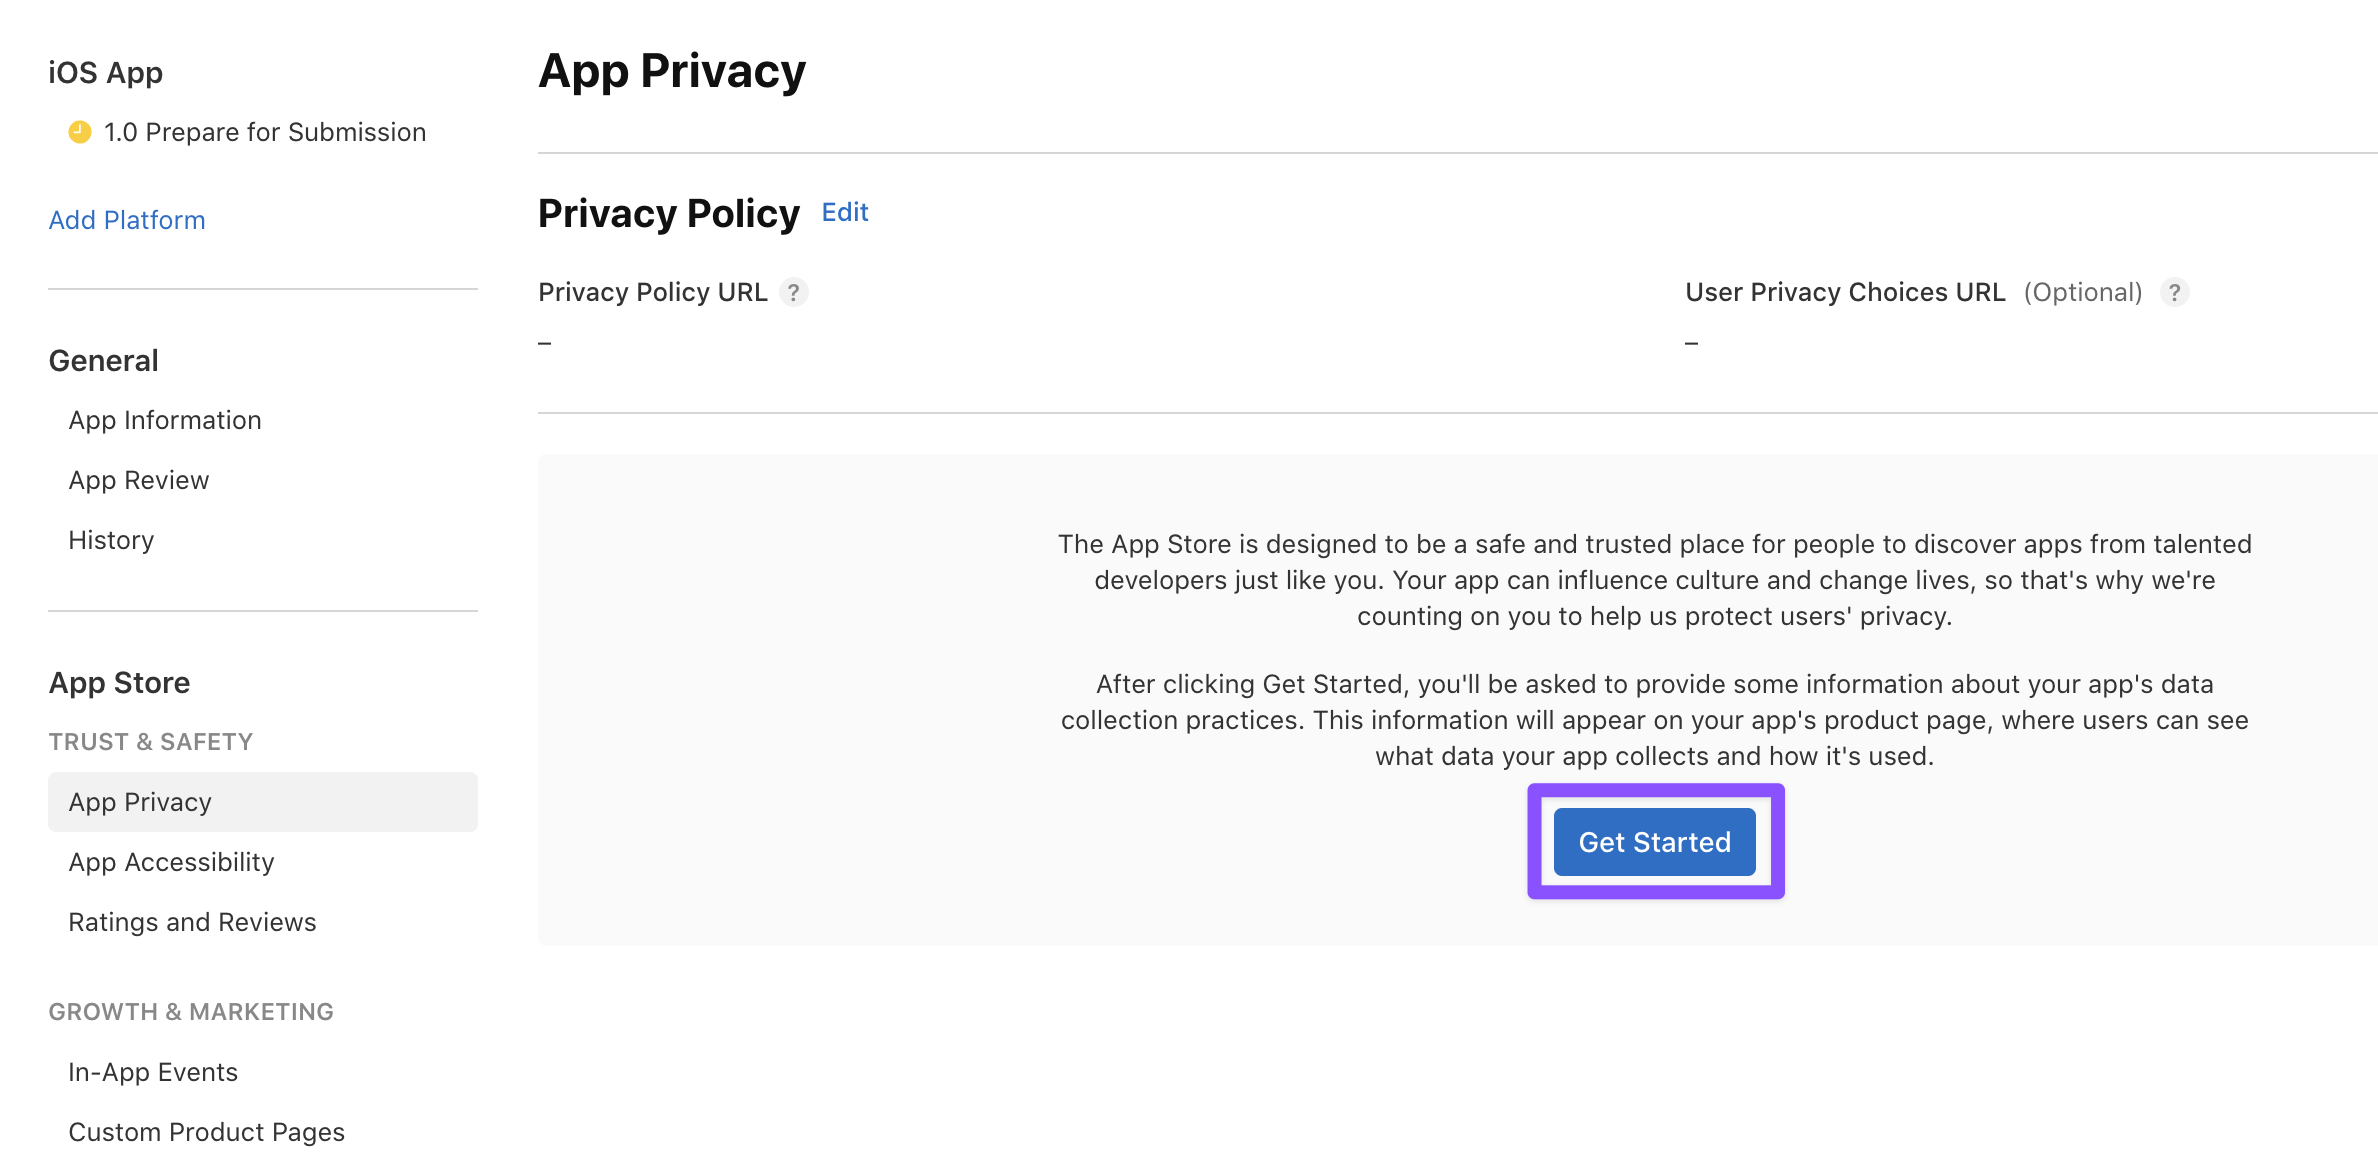Open Ratings and Reviews

click(x=192, y=922)
